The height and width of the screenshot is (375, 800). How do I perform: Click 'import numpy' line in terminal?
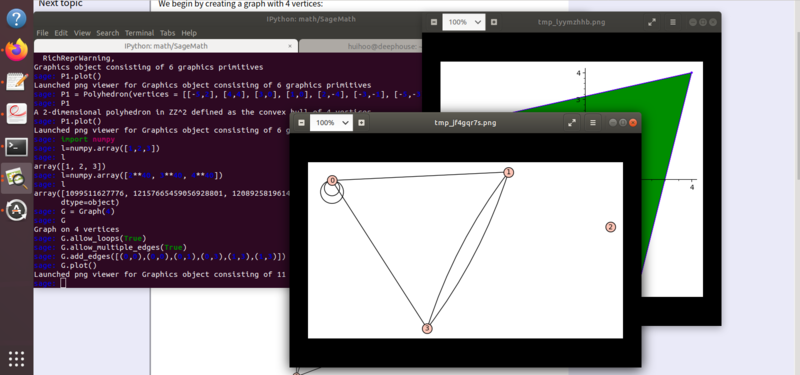tap(88, 139)
